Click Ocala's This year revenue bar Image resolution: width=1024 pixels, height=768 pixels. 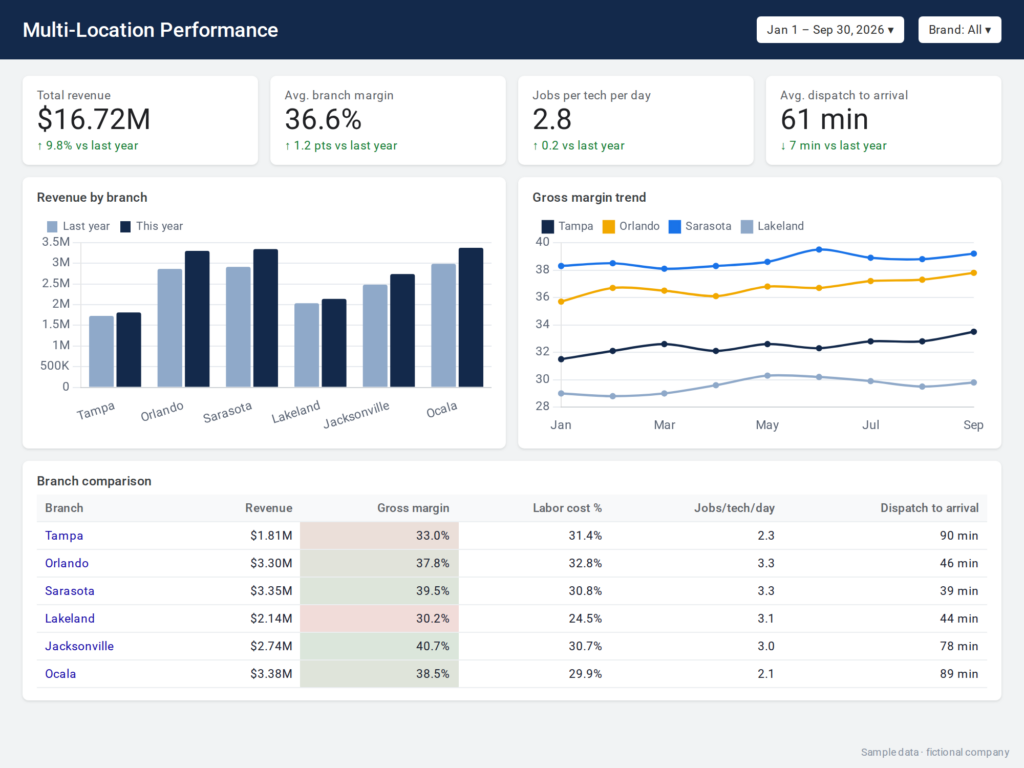pos(471,317)
